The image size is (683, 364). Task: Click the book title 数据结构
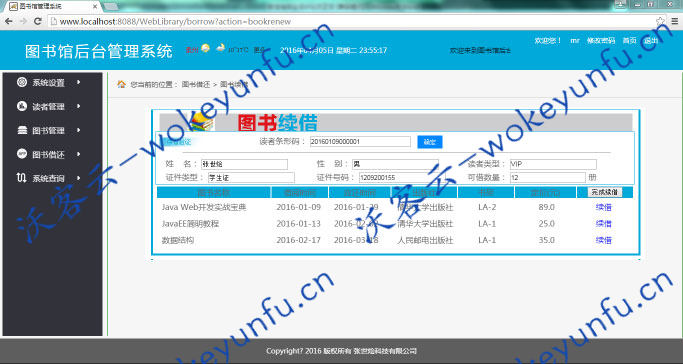click(x=178, y=240)
